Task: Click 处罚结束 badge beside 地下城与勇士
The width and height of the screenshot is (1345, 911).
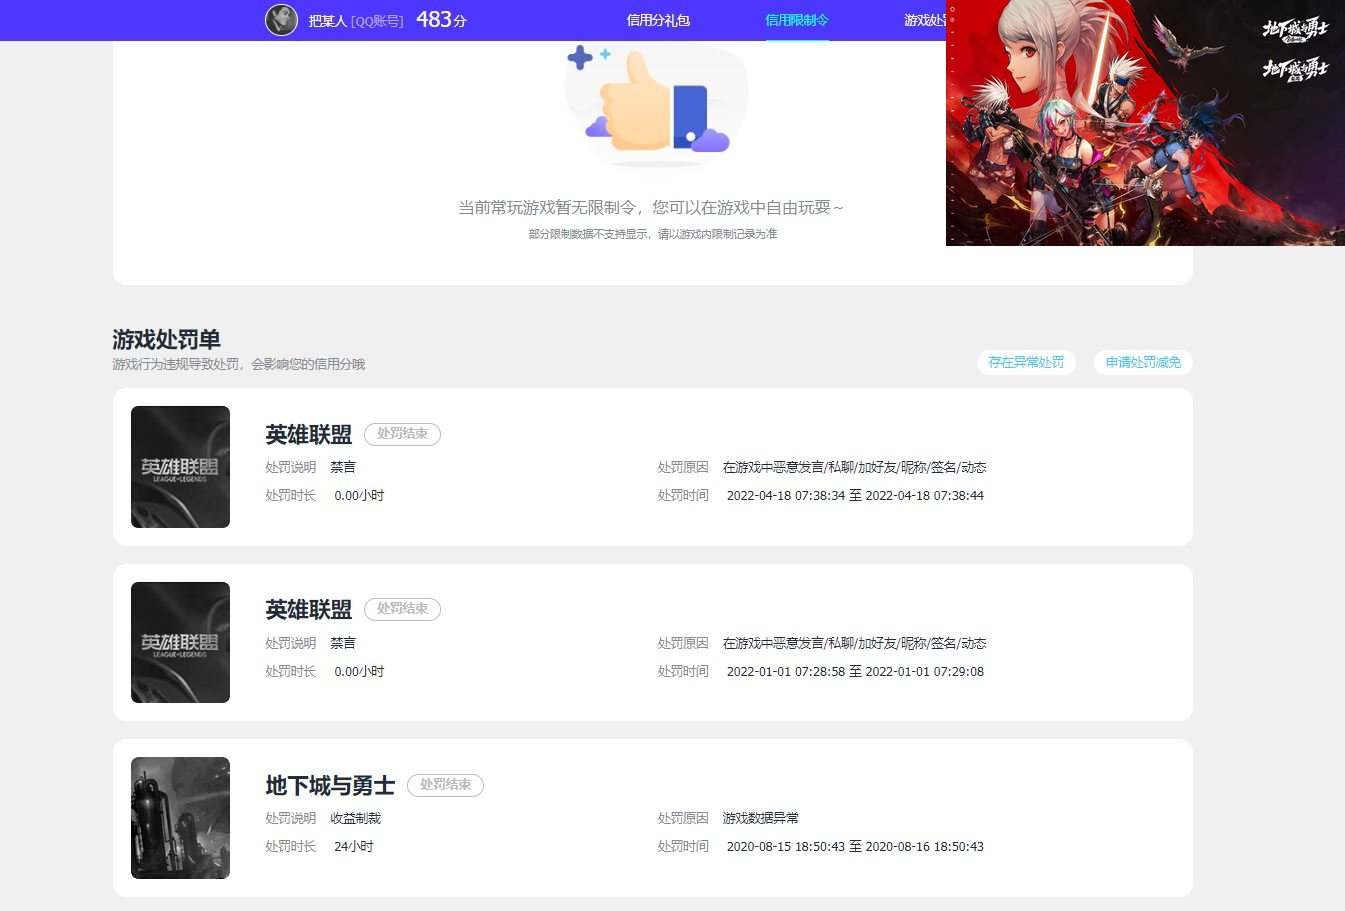Action: (445, 785)
